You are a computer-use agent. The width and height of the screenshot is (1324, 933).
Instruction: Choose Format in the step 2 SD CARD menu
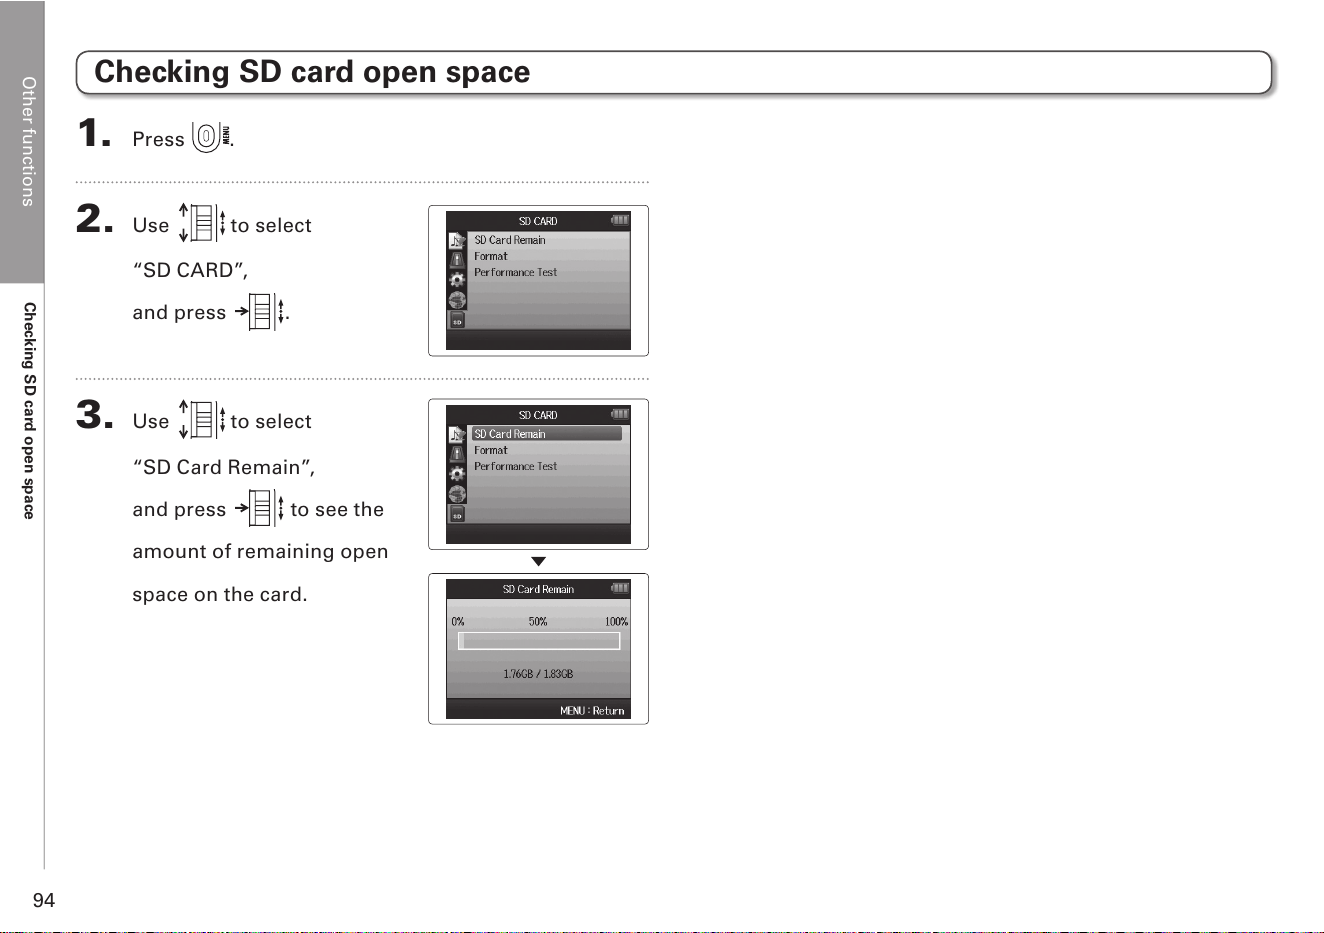491,256
